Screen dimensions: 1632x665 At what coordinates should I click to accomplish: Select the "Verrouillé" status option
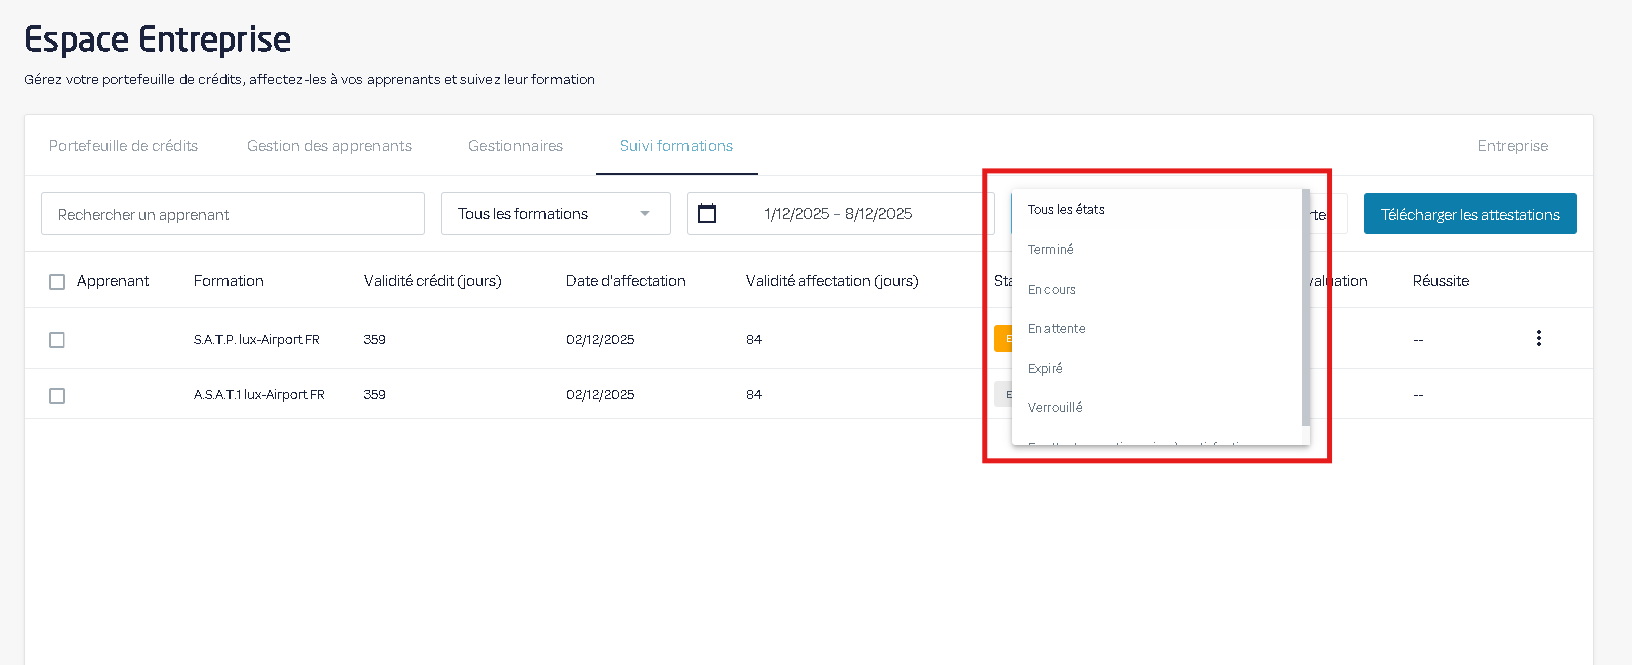1055,408
